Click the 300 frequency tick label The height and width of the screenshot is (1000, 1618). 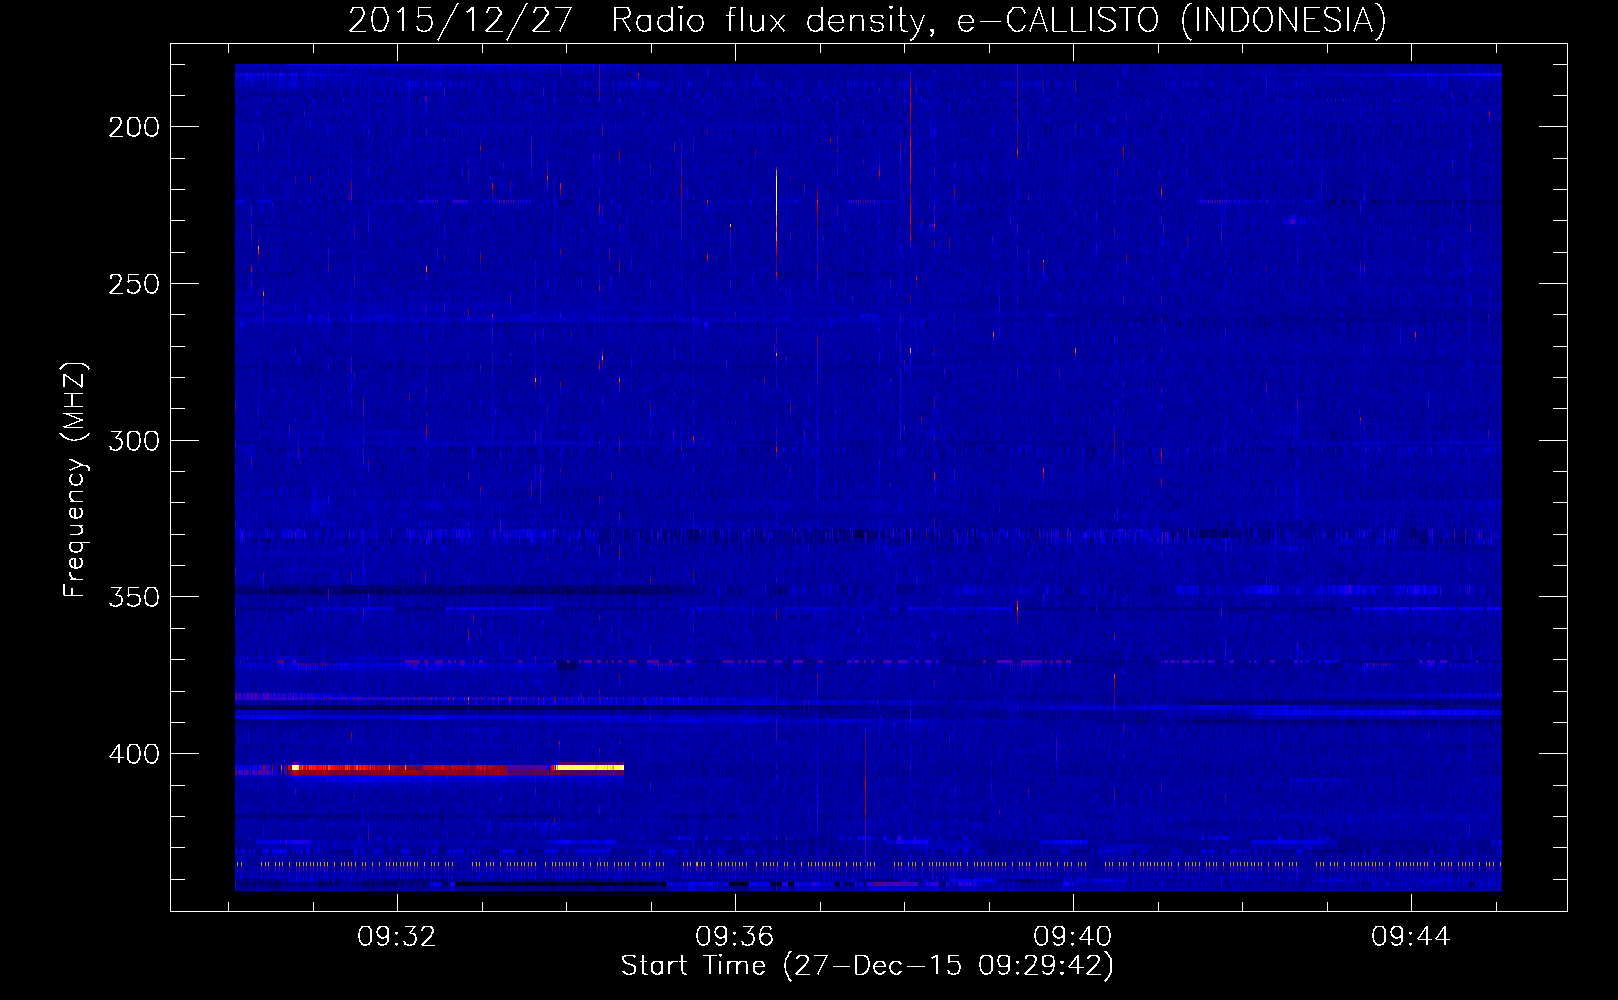[x=134, y=441]
